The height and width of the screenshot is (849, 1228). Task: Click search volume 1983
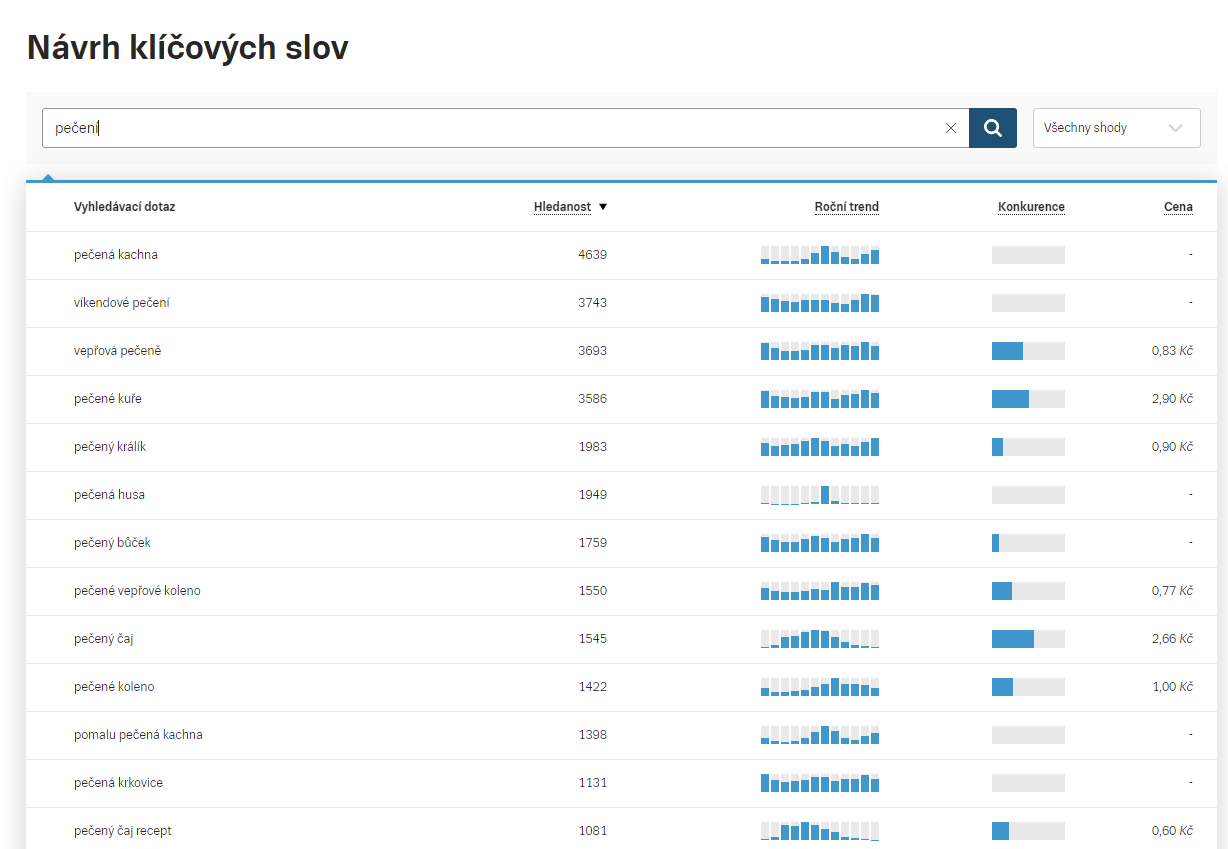(592, 447)
